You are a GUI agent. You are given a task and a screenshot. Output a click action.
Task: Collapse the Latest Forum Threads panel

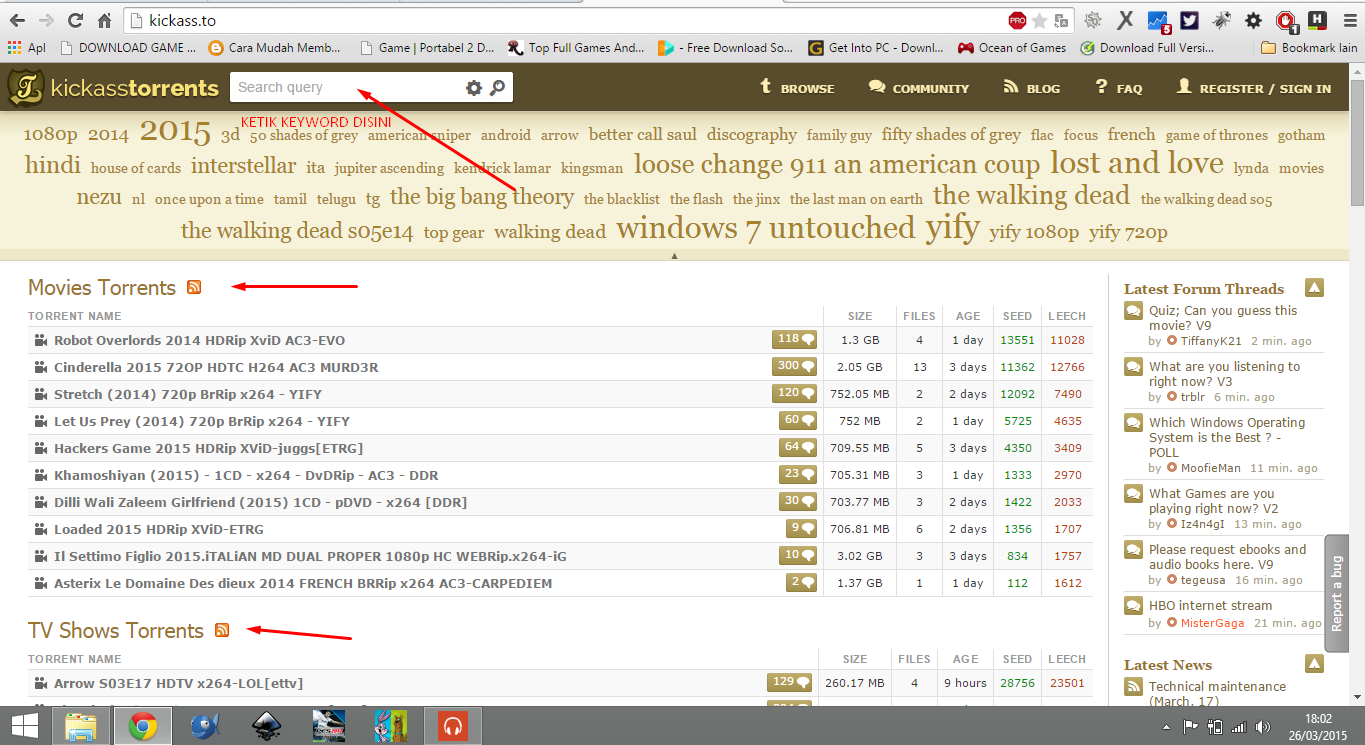point(1315,288)
